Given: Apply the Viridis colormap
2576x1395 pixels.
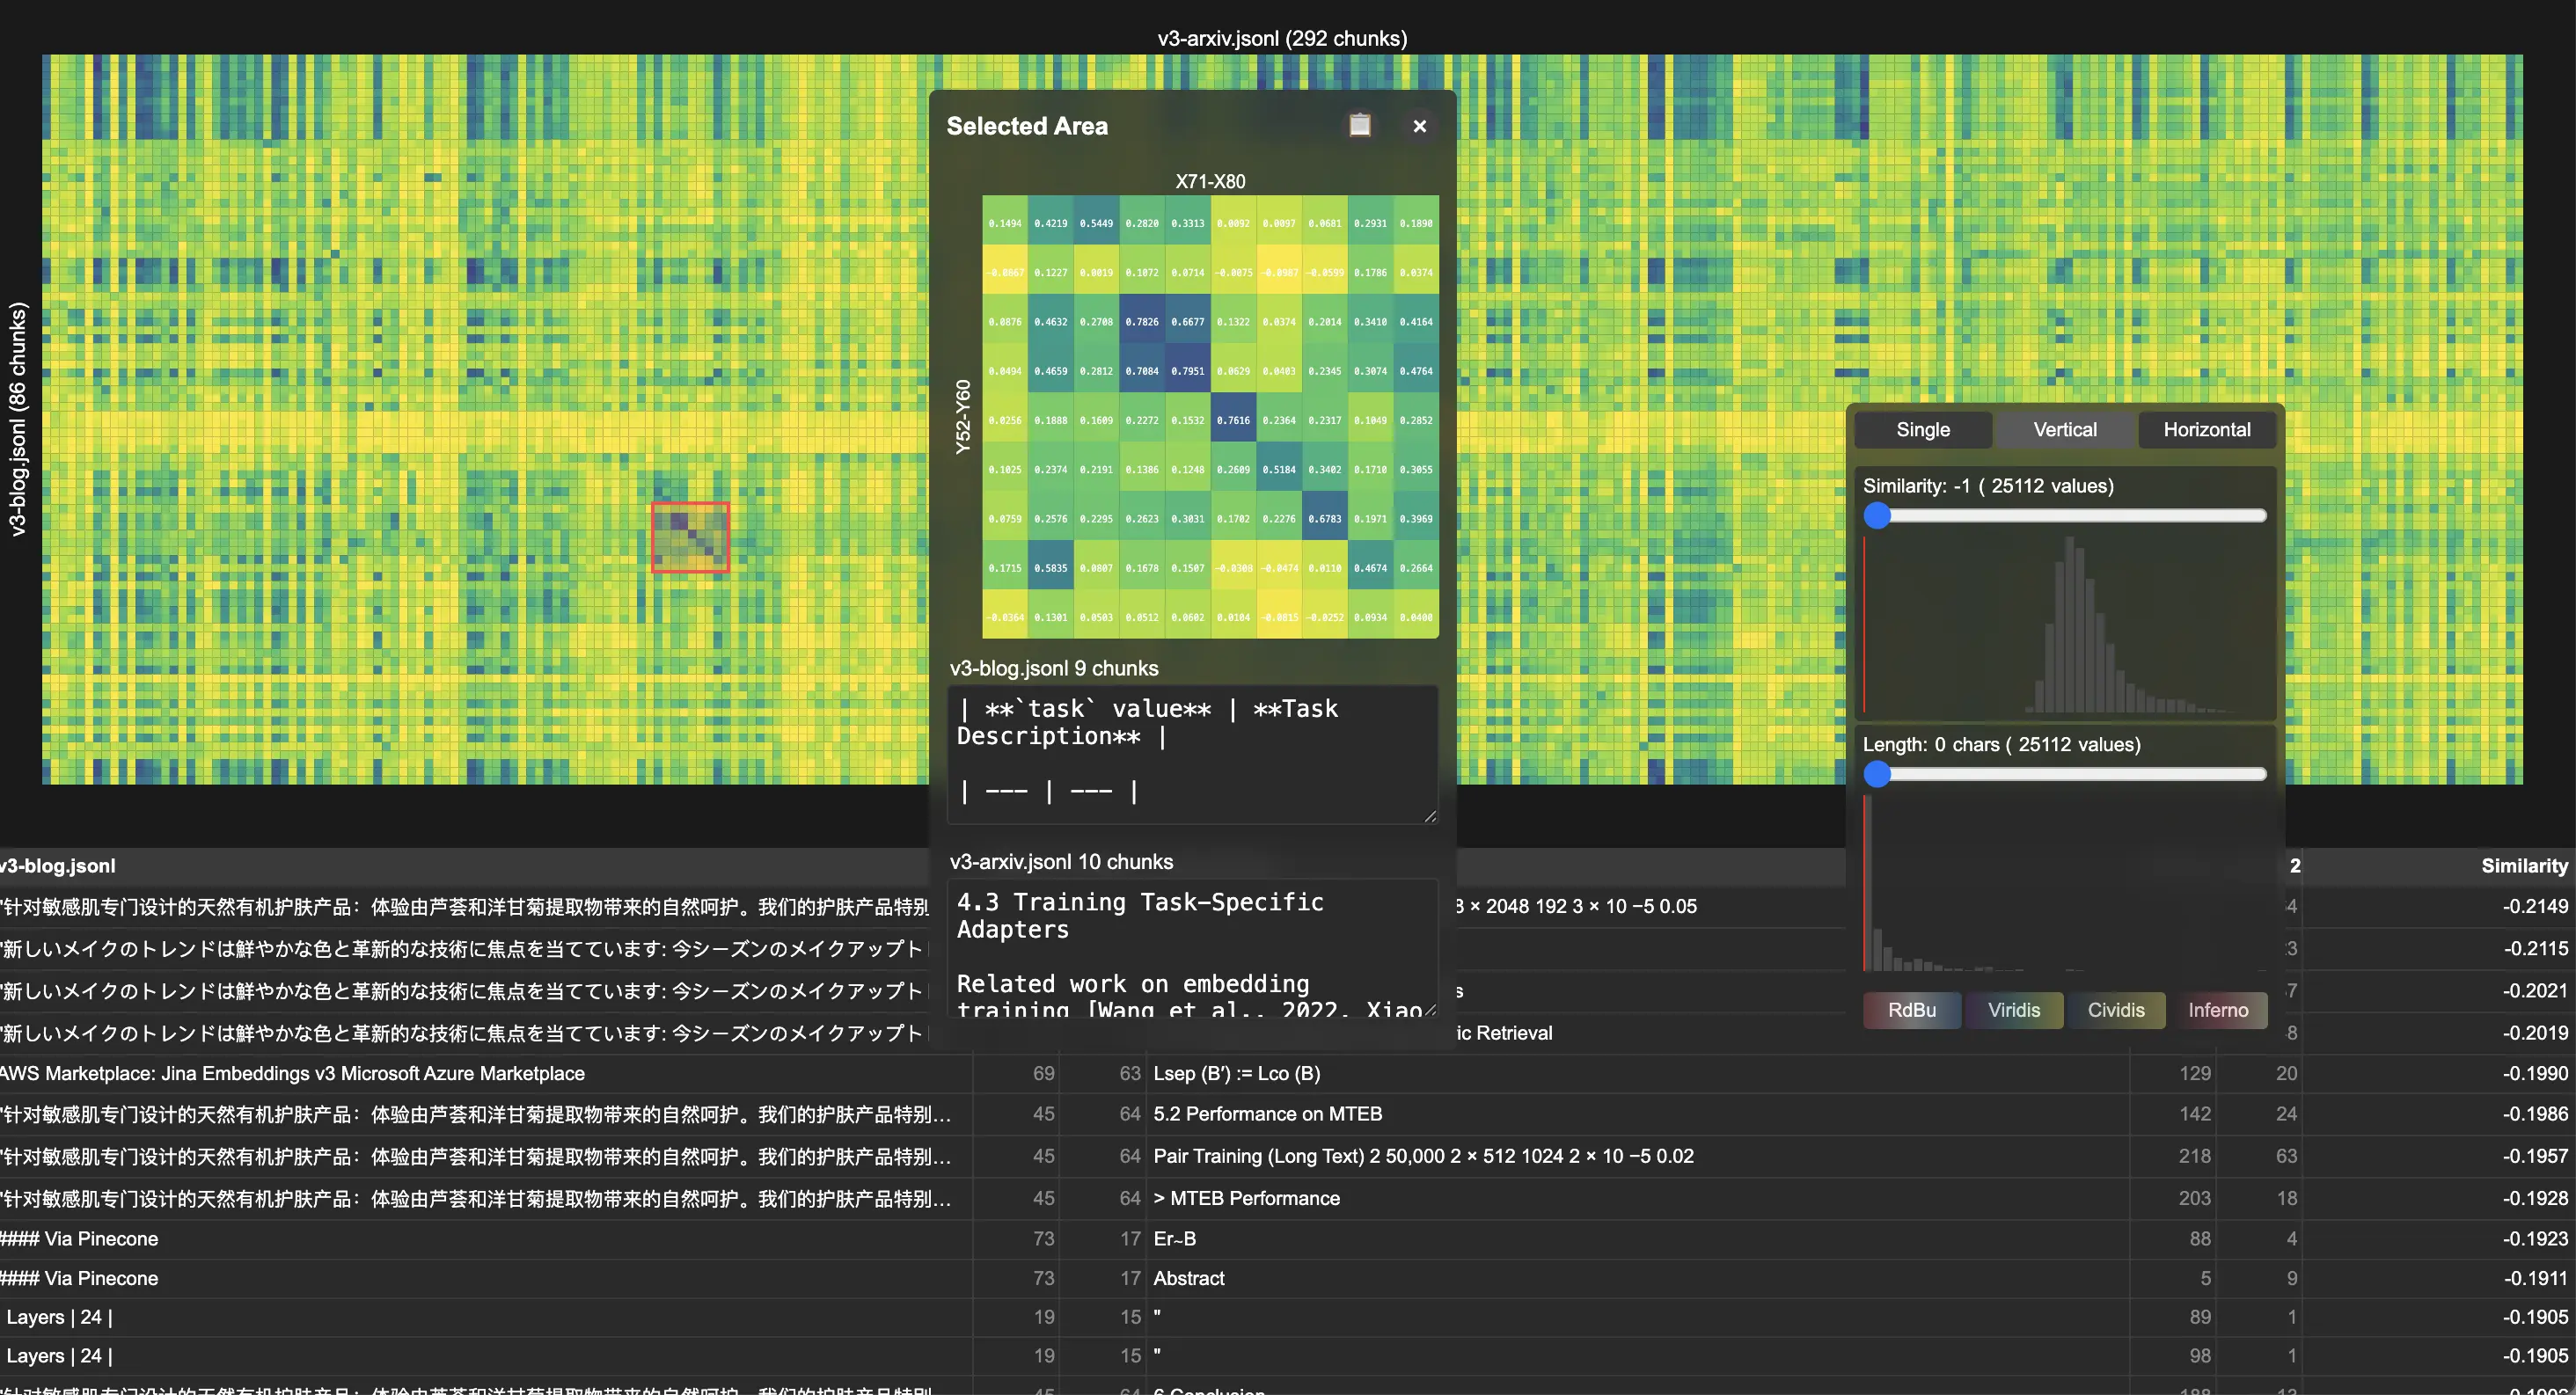Looking at the screenshot, I should (2014, 1009).
